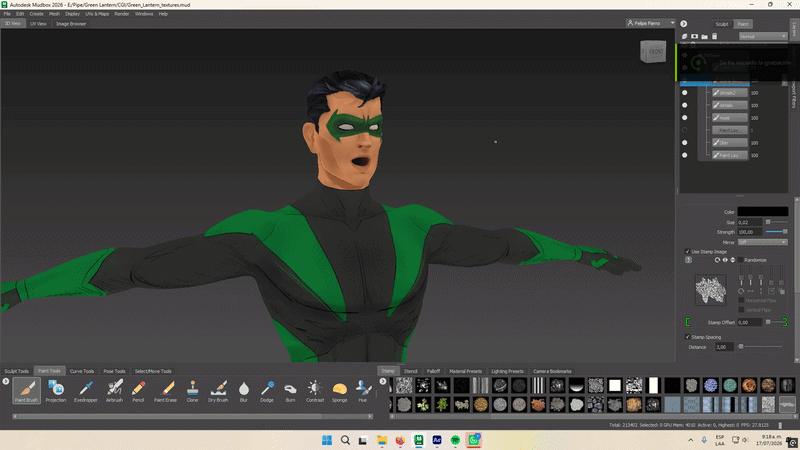Open the Render menu
Screen dimensions: 800x450
[x=121, y=14]
